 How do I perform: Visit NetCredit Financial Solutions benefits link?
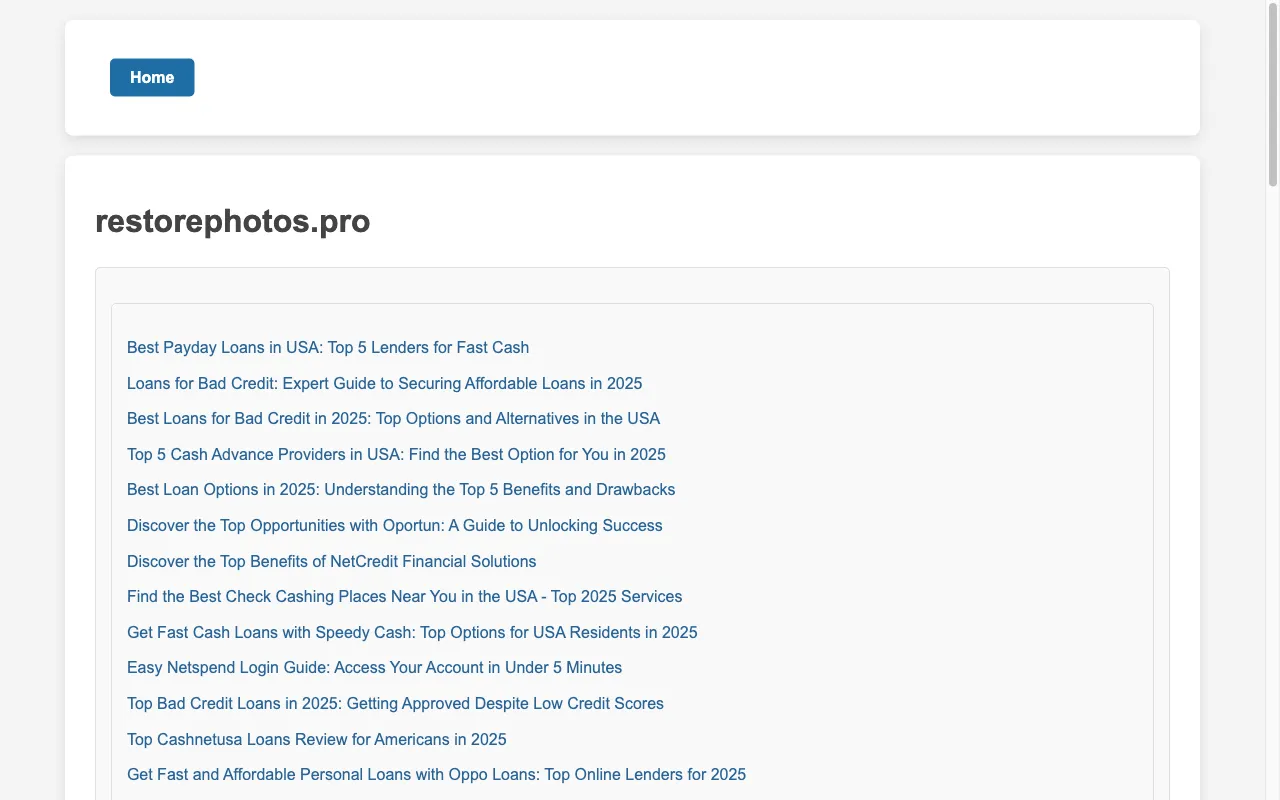click(332, 561)
